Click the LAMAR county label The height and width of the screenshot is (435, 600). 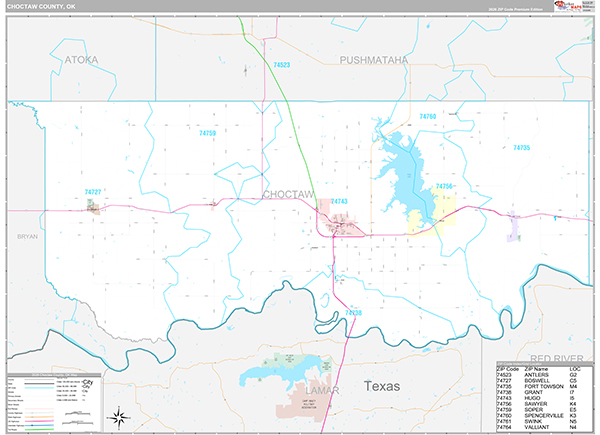point(322,390)
